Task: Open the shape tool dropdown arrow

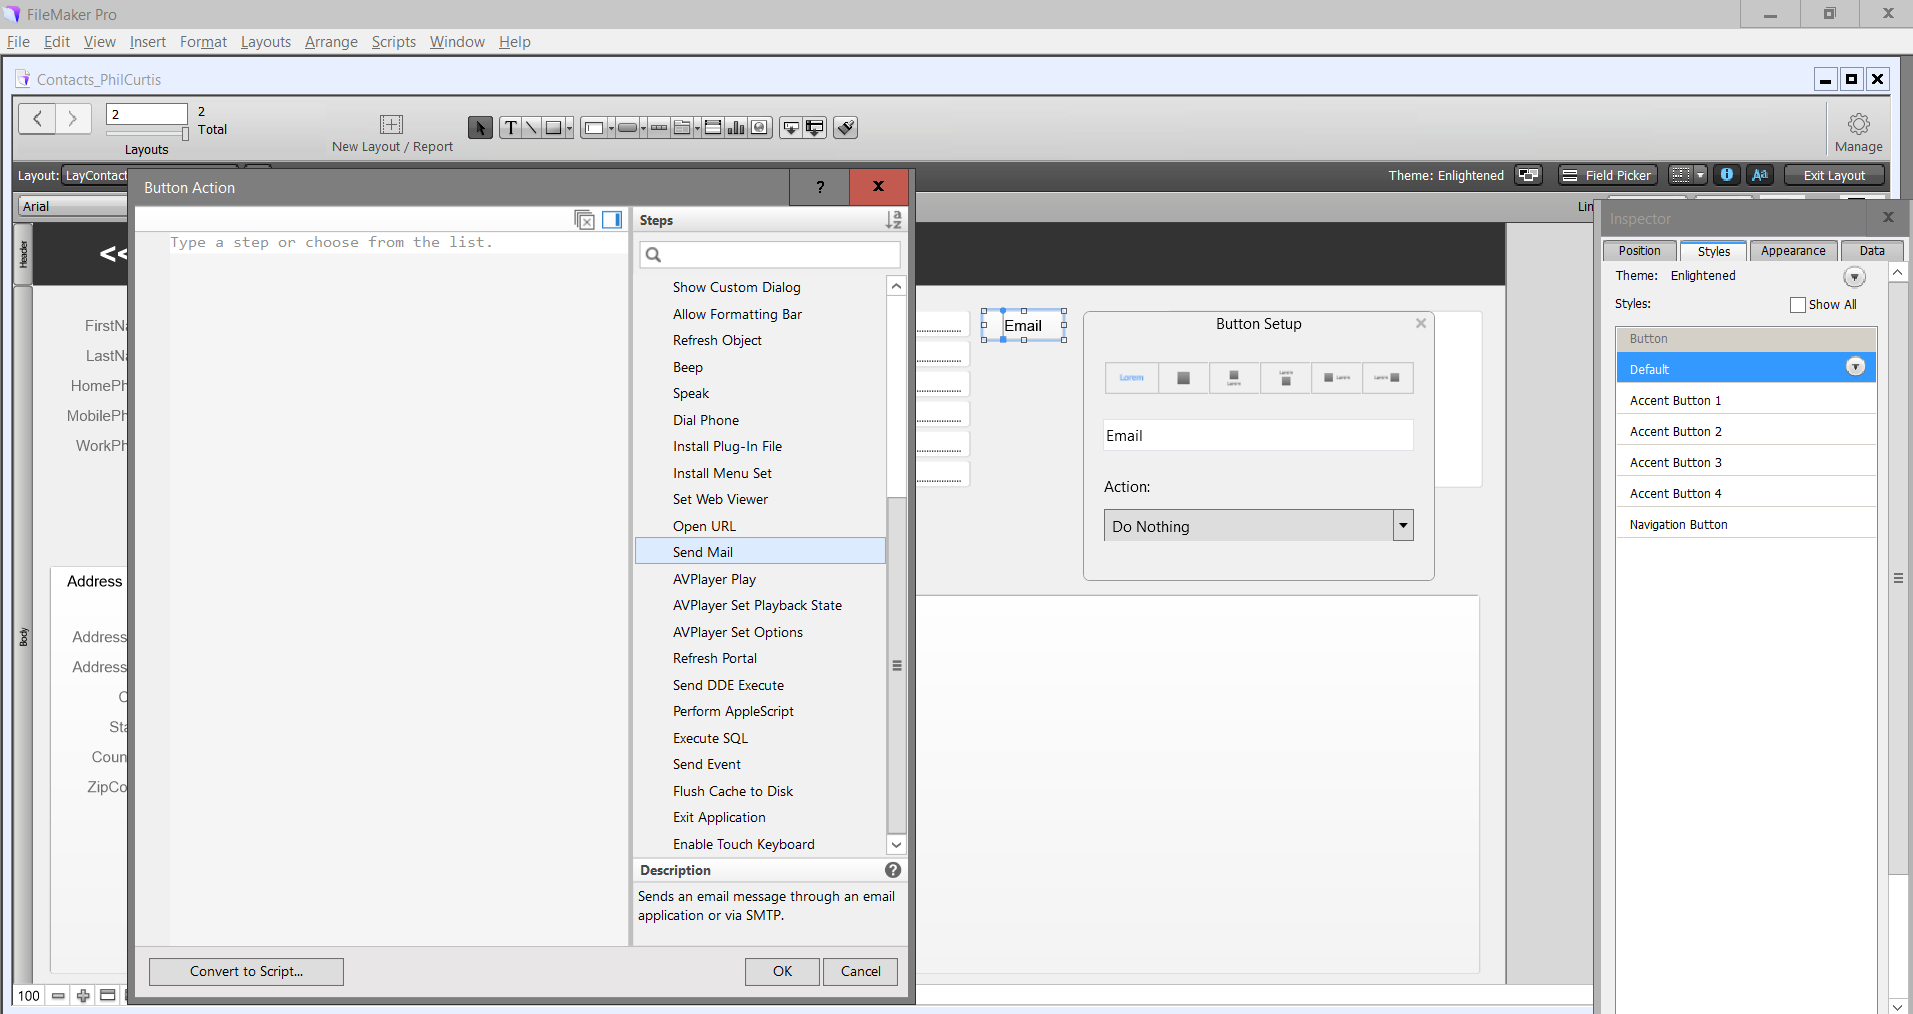Action: click(569, 128)
